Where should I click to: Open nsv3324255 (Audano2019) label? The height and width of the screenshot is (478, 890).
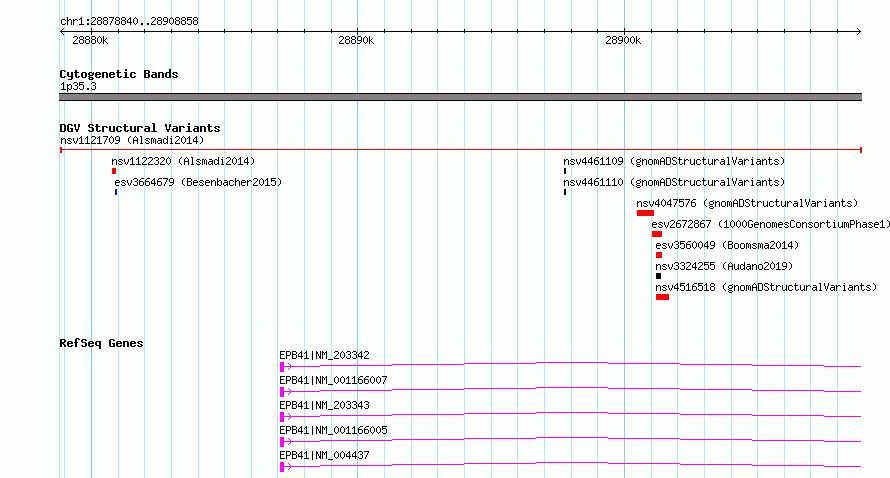(724, 266)
